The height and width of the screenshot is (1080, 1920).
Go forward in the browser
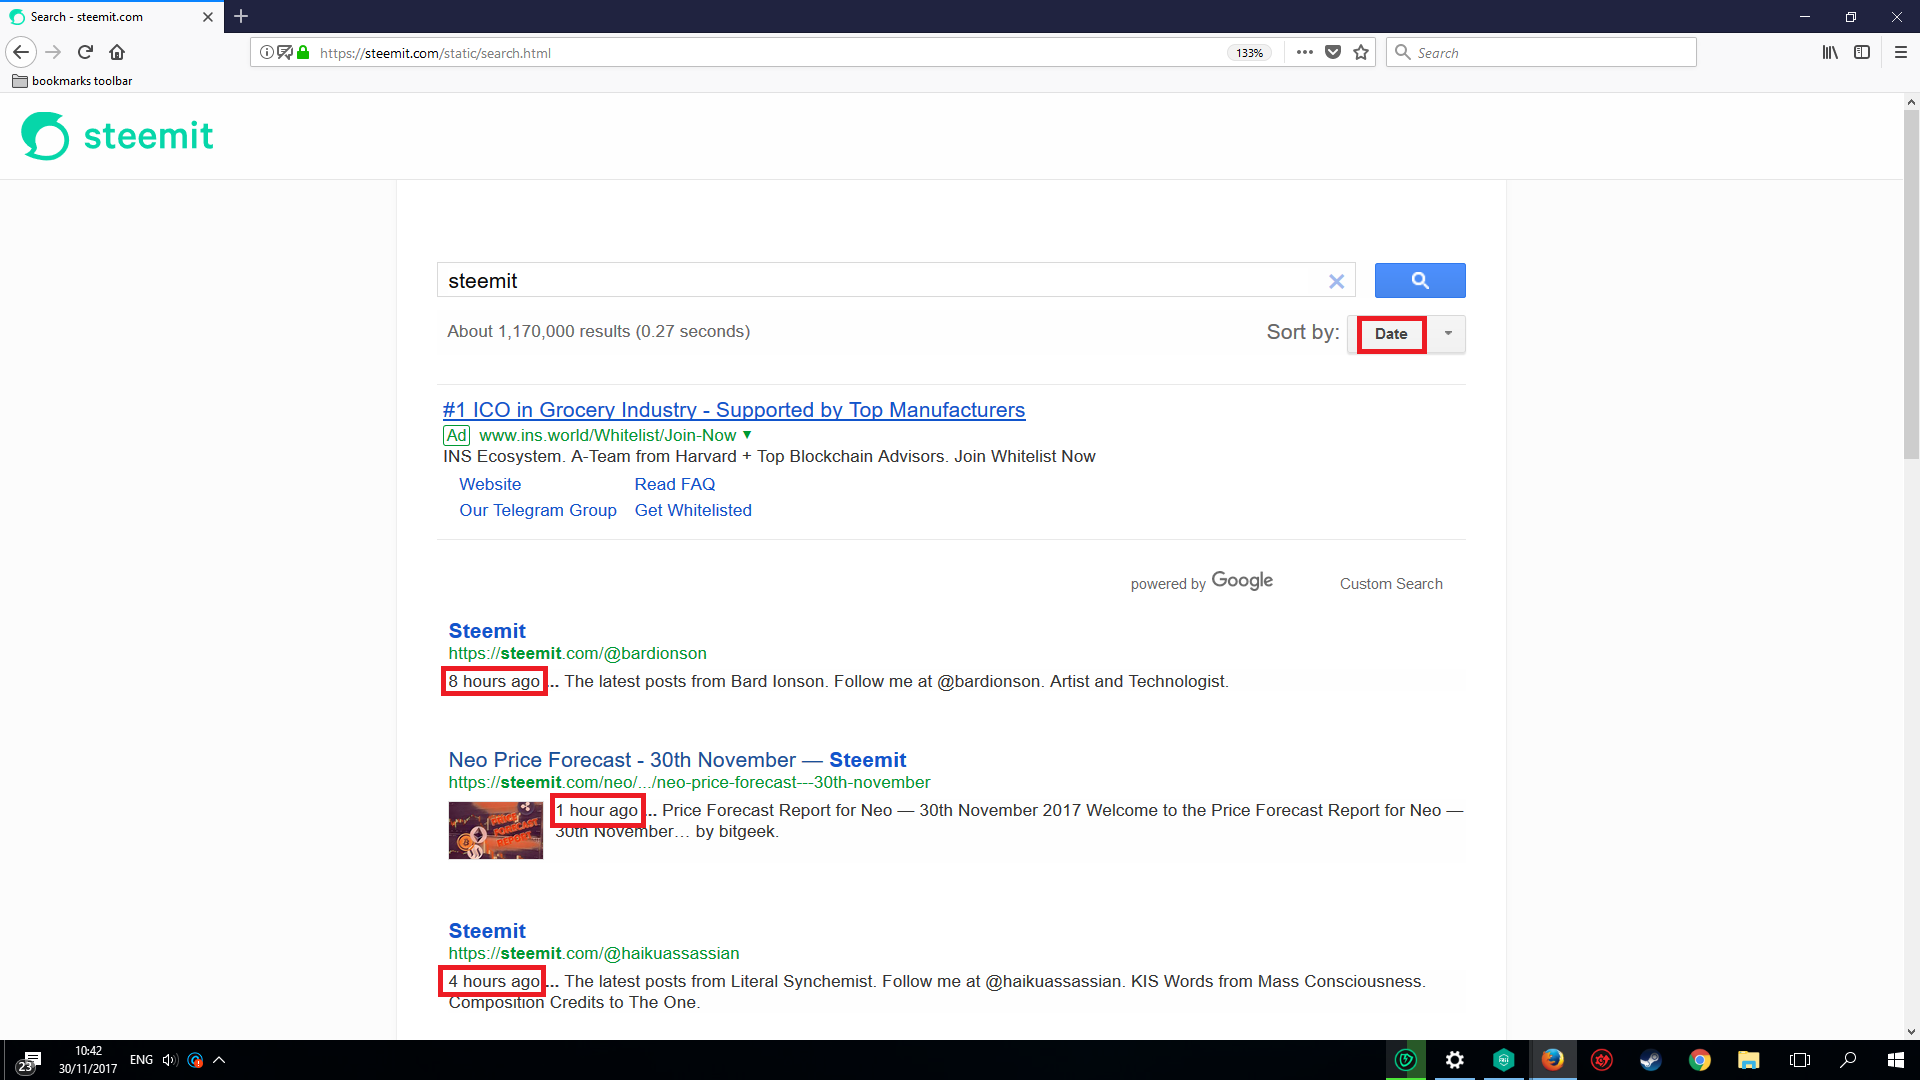[x=54, y=52]
